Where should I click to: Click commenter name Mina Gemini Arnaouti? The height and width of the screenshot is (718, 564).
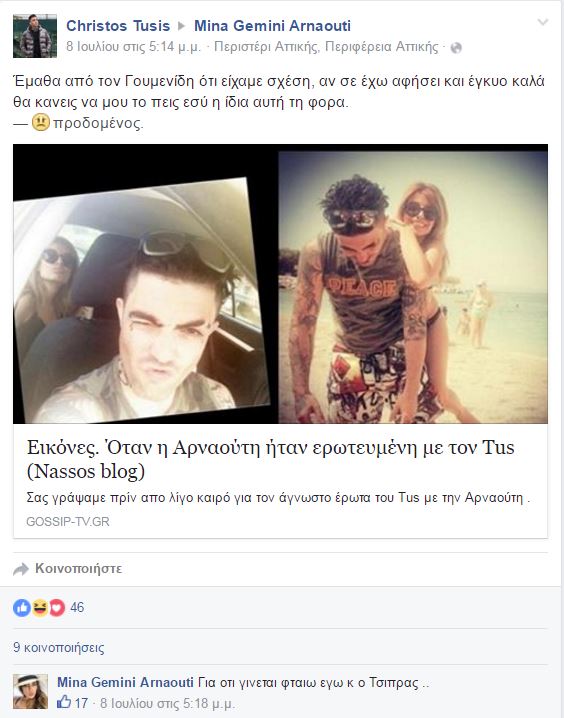125,682
